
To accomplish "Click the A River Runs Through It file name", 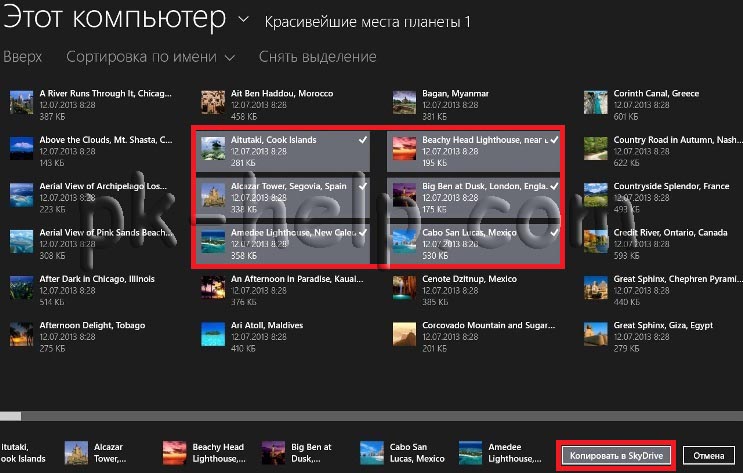I will coord(105,93).
